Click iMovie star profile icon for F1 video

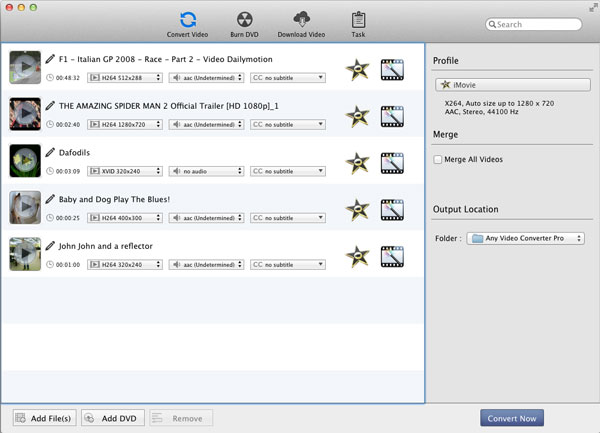click(357, 70)
